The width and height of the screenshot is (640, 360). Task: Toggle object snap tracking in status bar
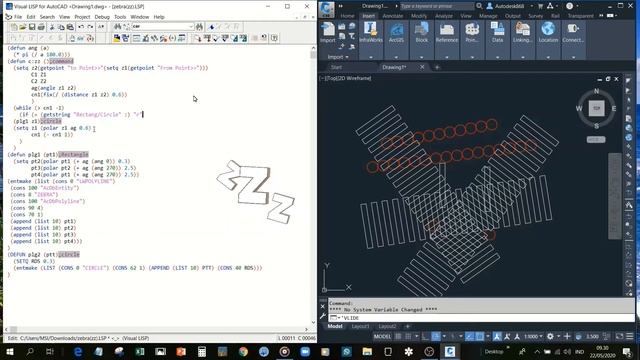[x=470, y=336]
